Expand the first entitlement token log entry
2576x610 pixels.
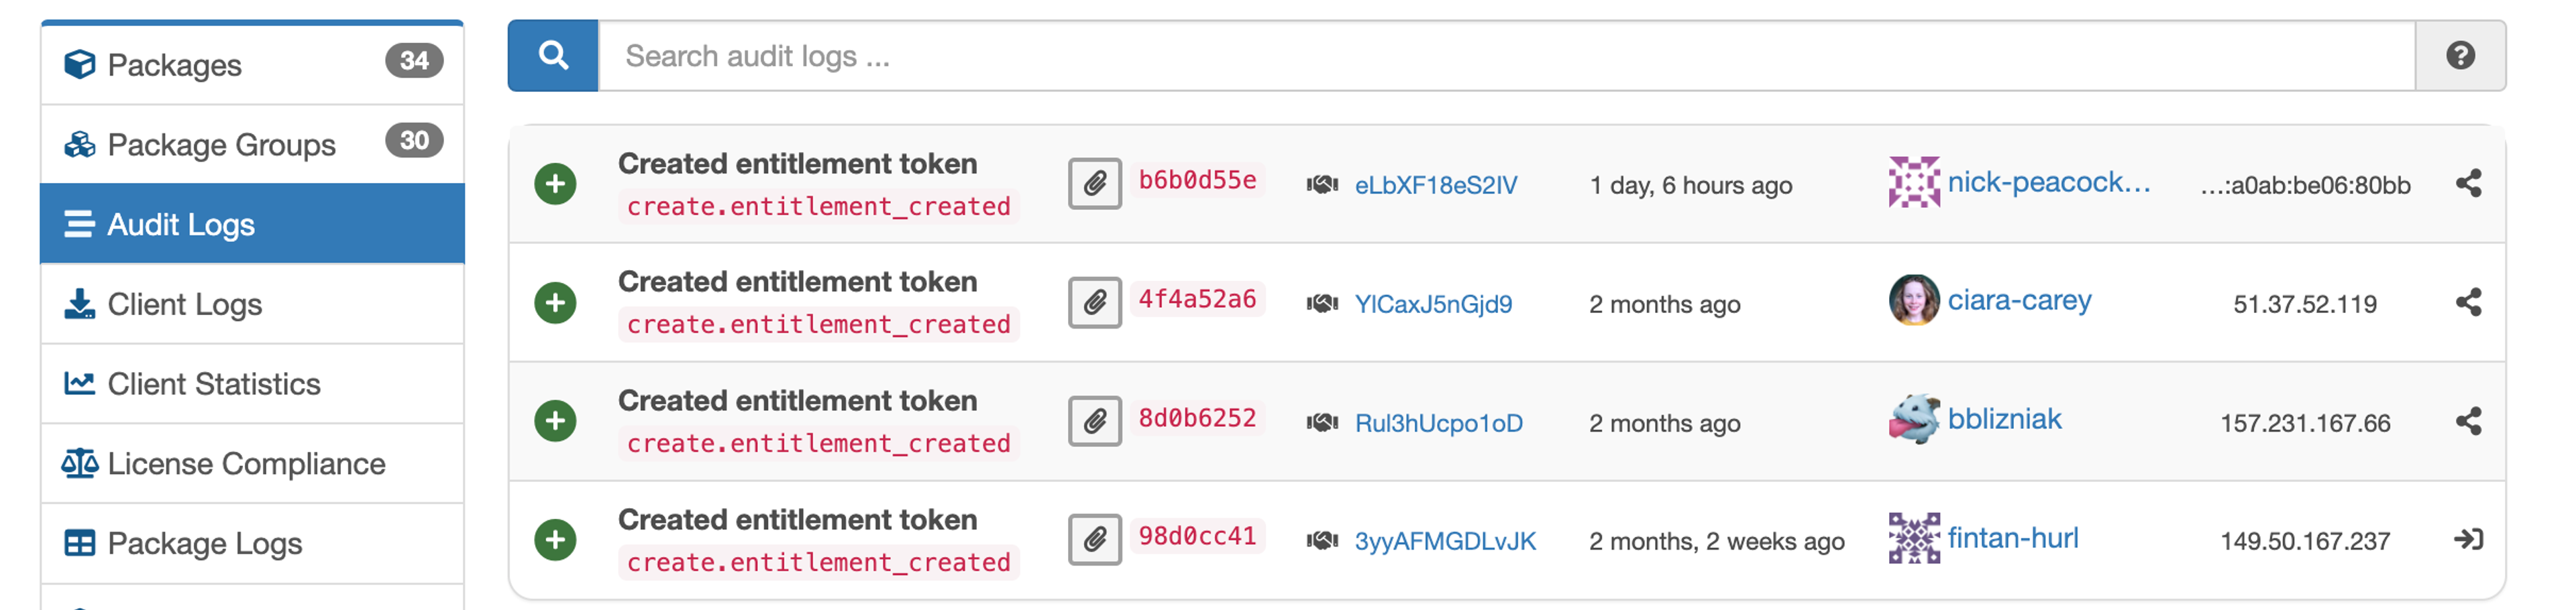(555, 184)
